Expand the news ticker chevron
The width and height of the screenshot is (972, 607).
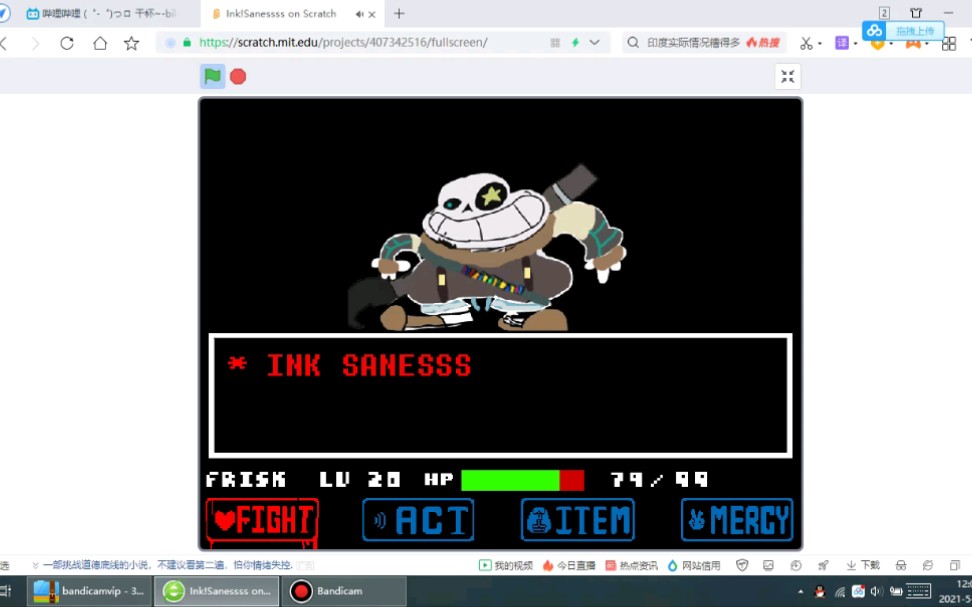point(35,565)
